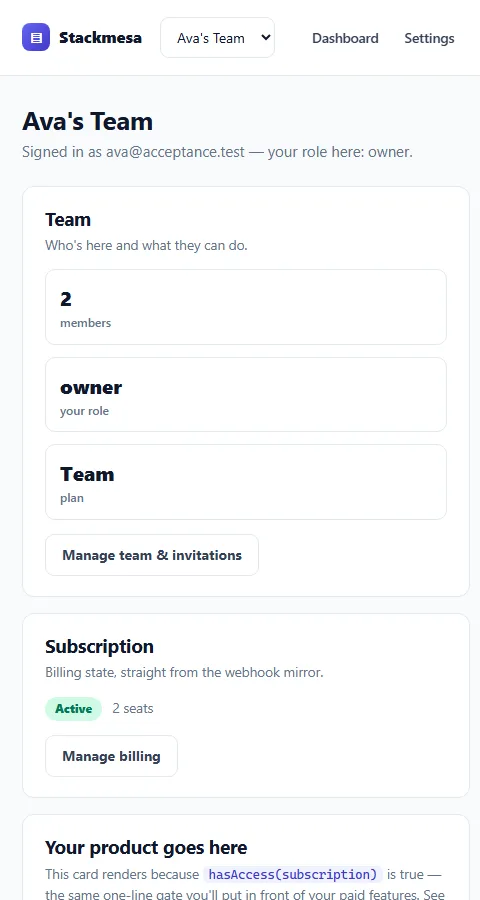Viewport: 480px width, 900px height.
Task: Click the Ava's Team page heading
Action: coord(87,122)
